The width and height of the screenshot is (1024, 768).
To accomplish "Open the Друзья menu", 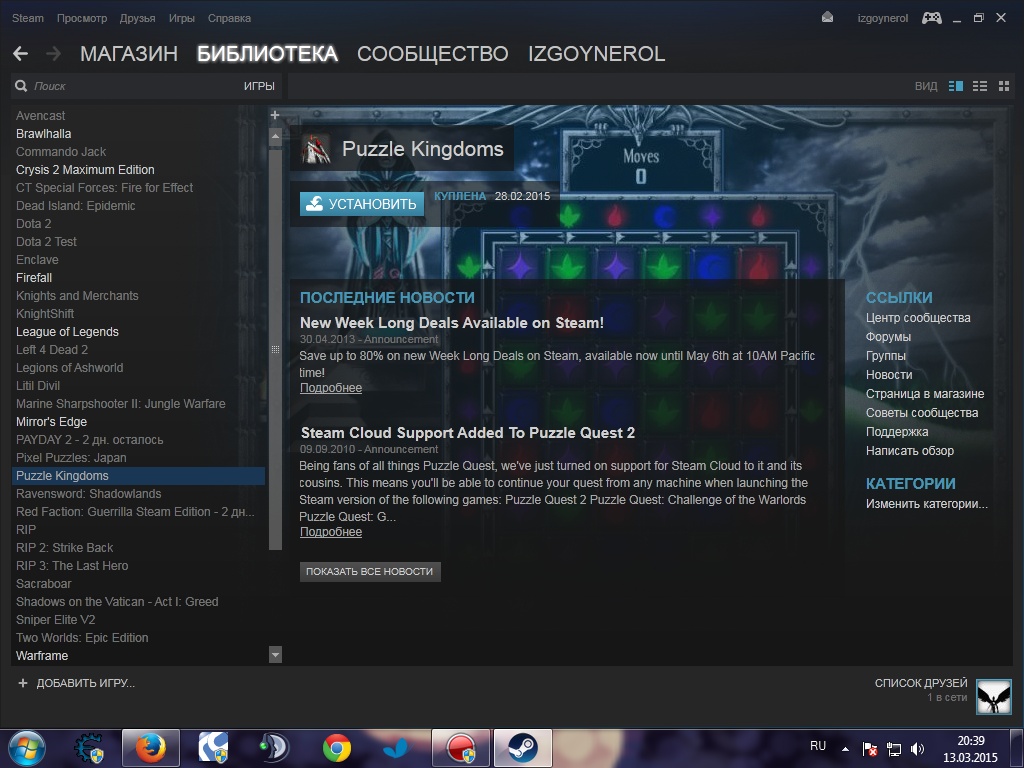I will tap(137, 18).
